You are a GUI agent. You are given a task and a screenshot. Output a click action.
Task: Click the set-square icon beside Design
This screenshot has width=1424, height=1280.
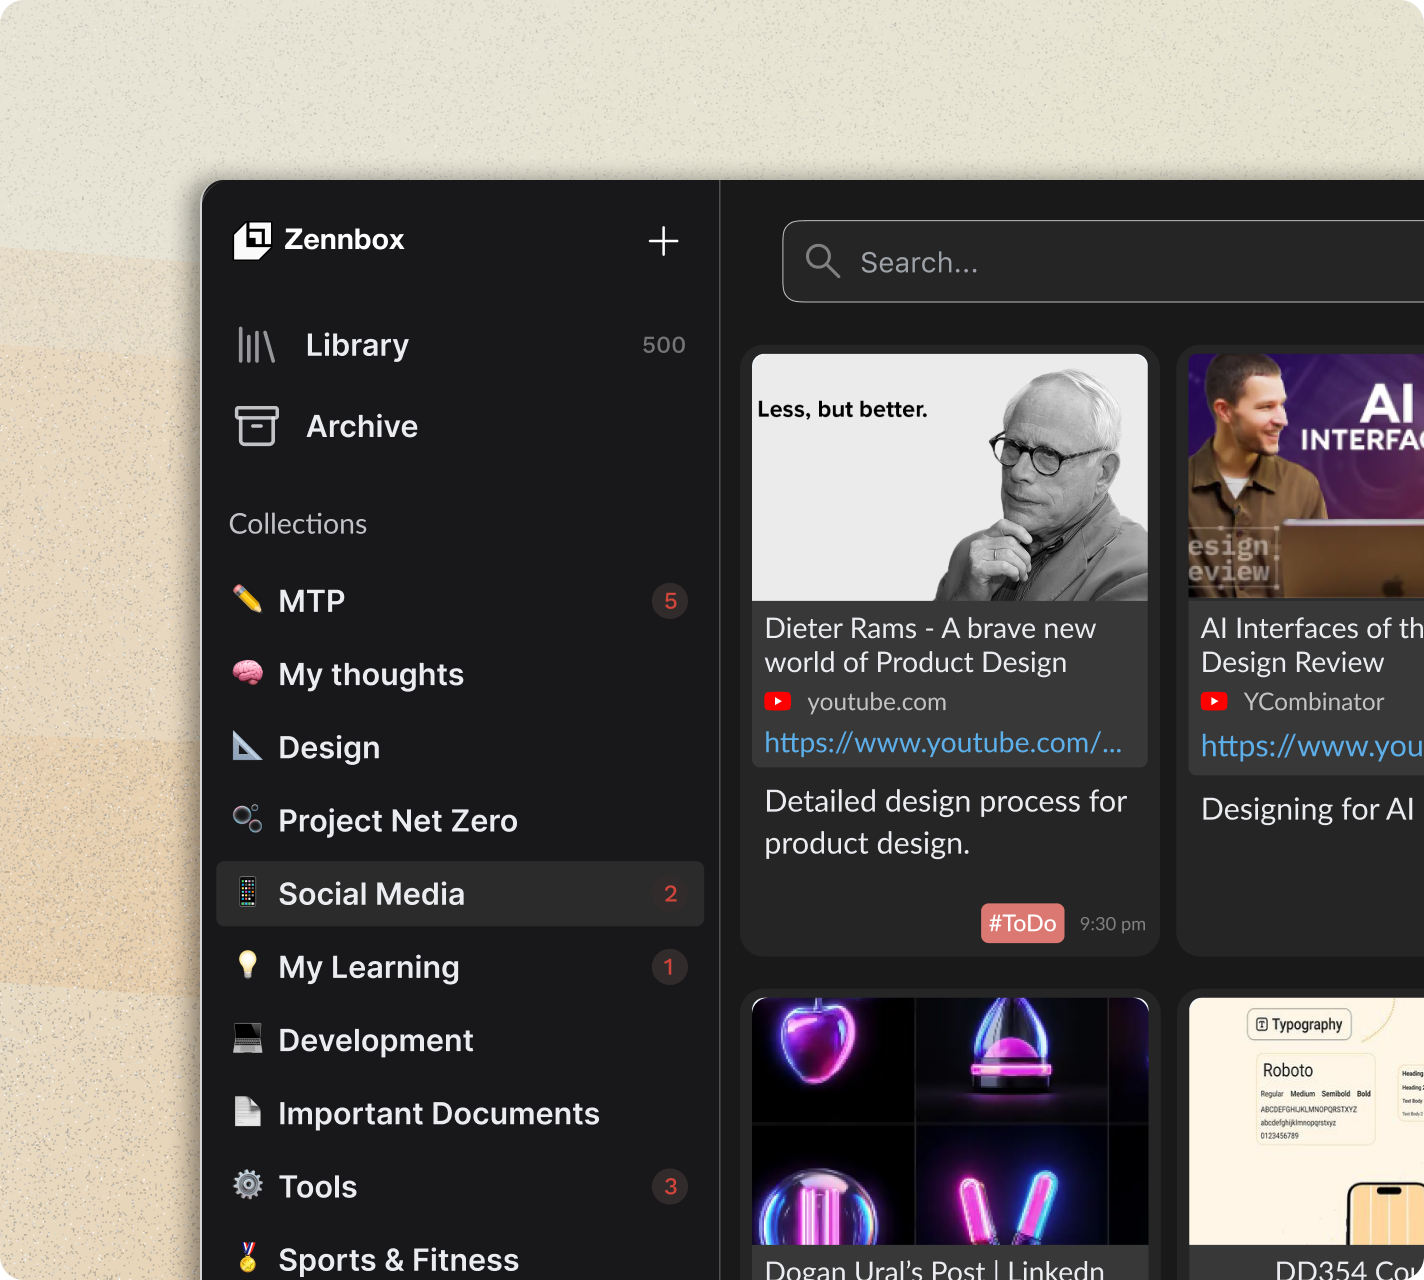[x=247, y=746]
